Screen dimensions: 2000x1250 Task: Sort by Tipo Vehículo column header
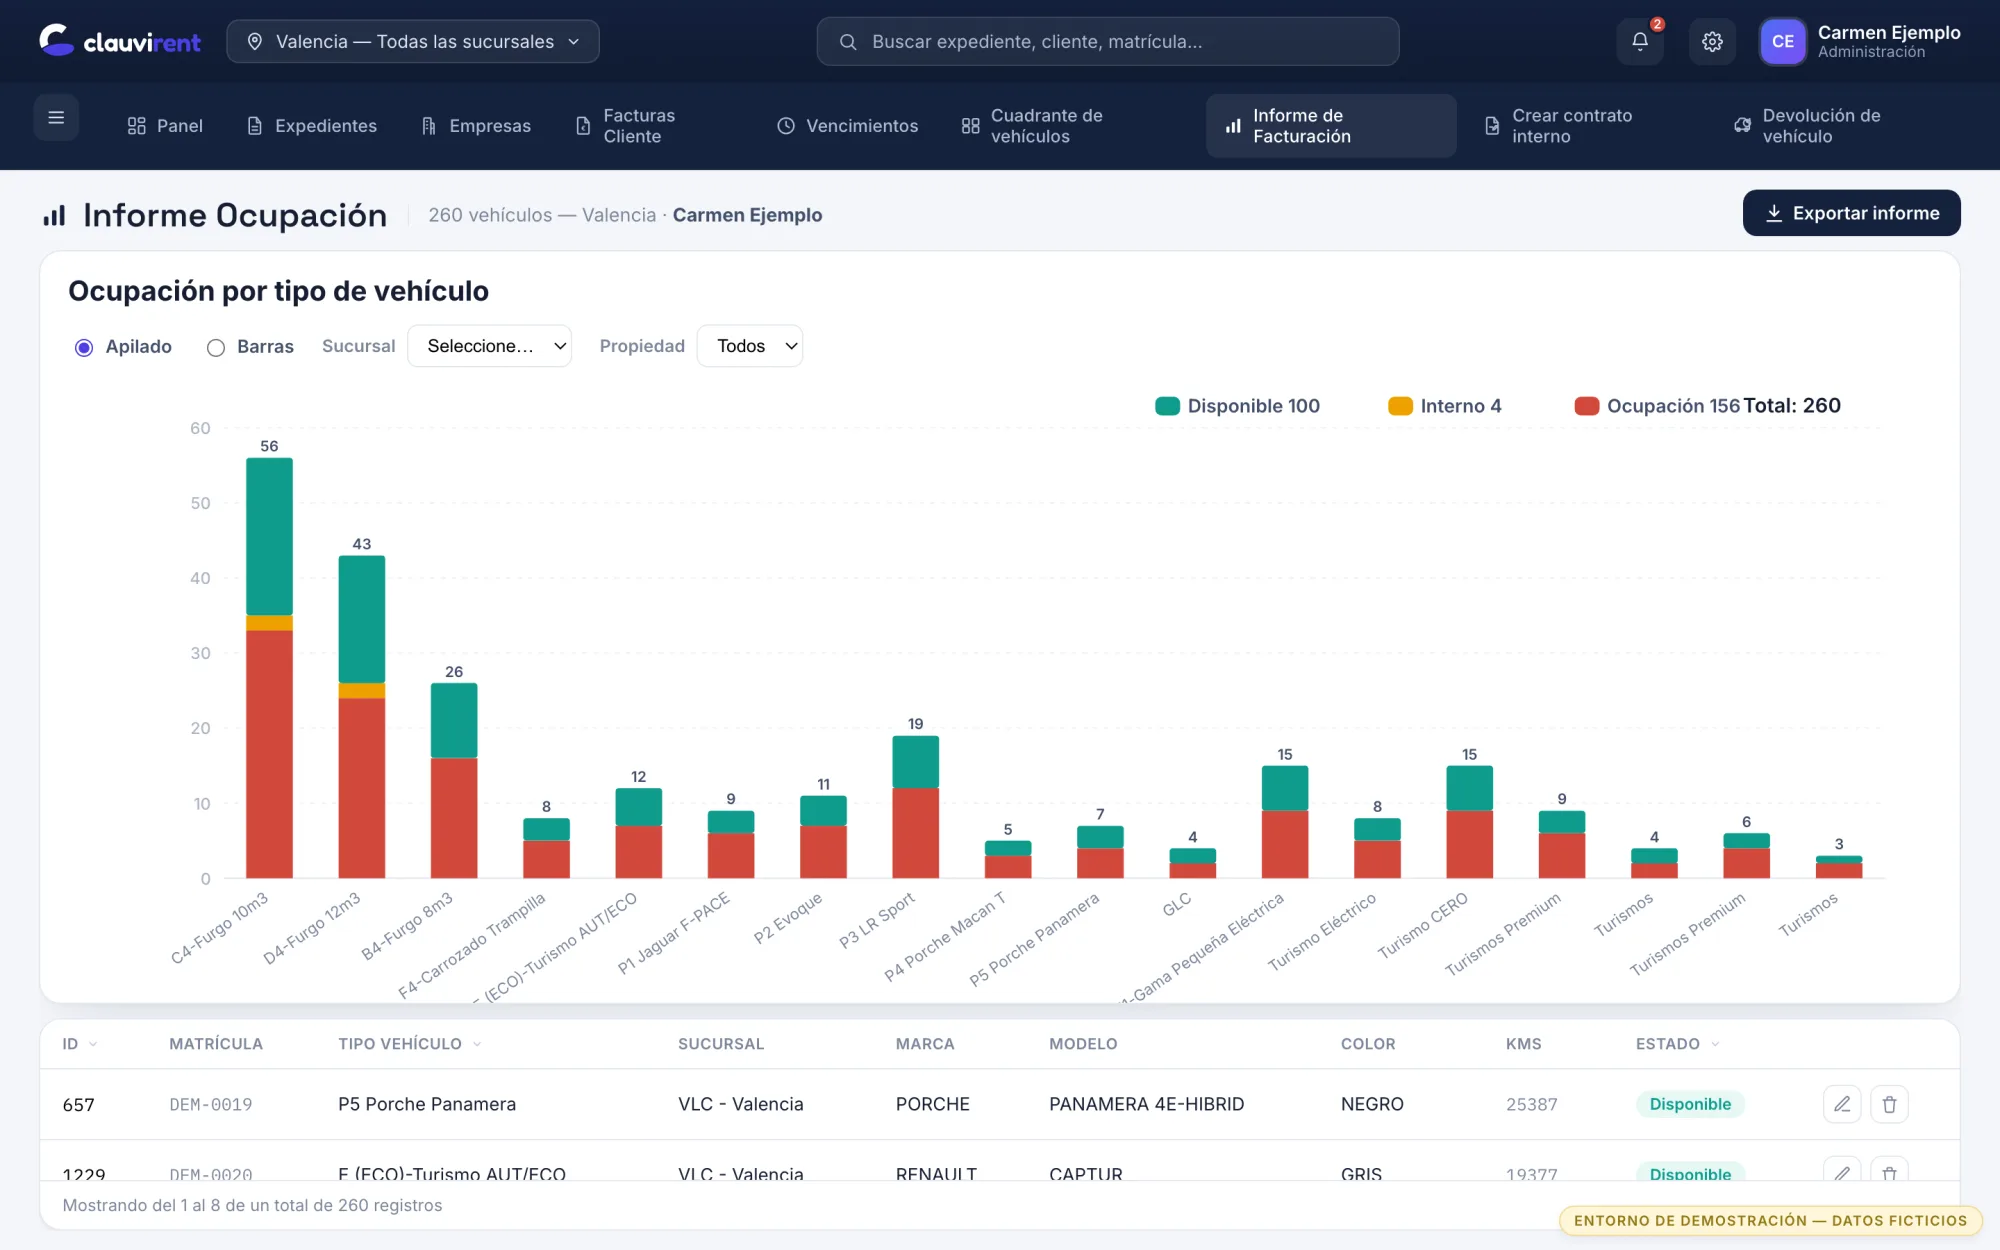(410, 1044)
